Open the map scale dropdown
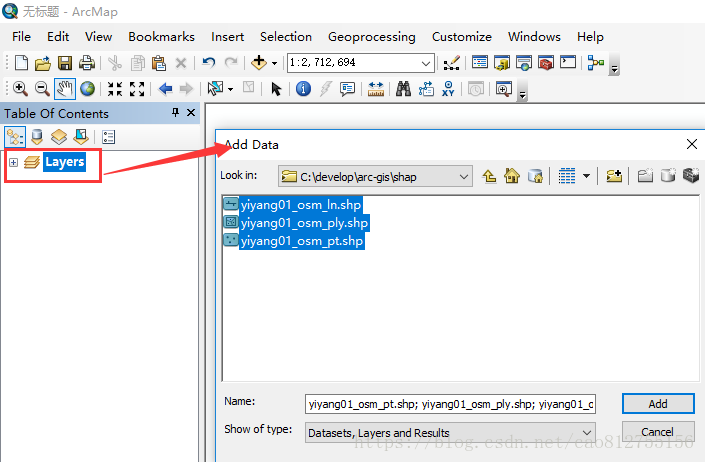The width and height of the screenshot is (705, 462). coord(426,63)
